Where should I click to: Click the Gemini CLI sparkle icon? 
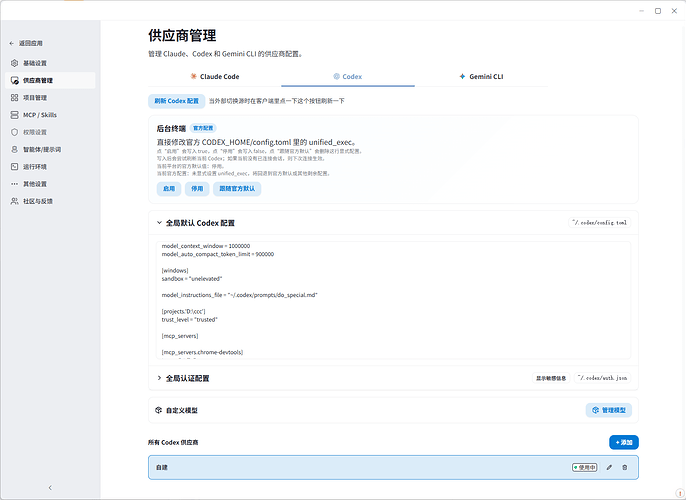(462, 76)
